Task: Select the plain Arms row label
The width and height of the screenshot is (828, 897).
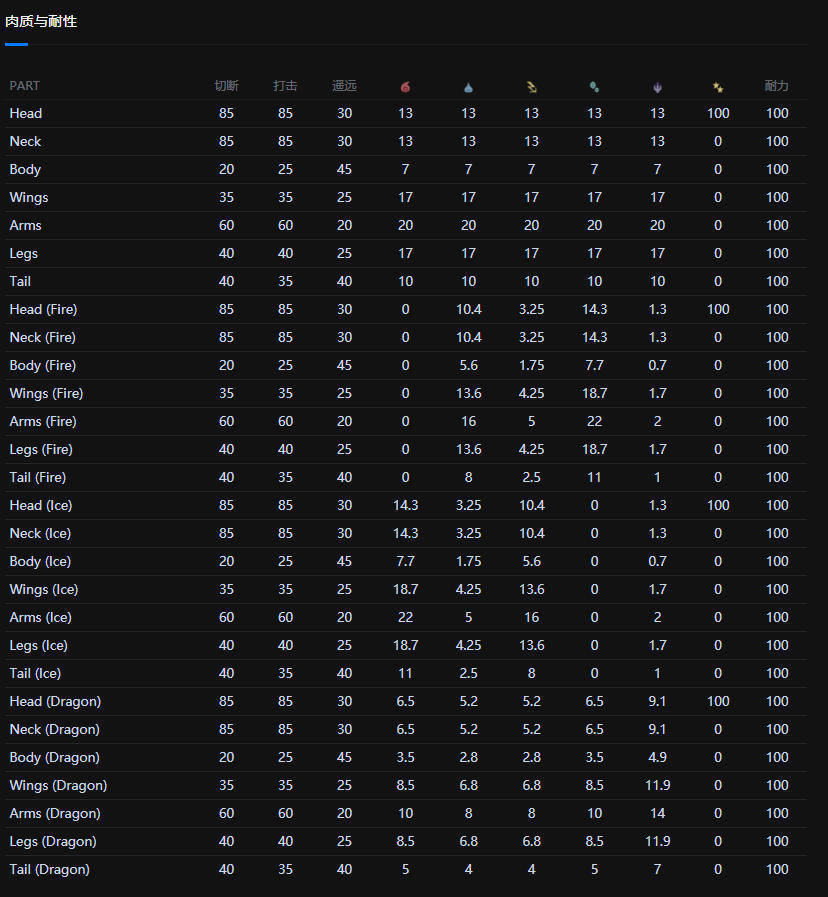Action: click(x=25, y=225)
